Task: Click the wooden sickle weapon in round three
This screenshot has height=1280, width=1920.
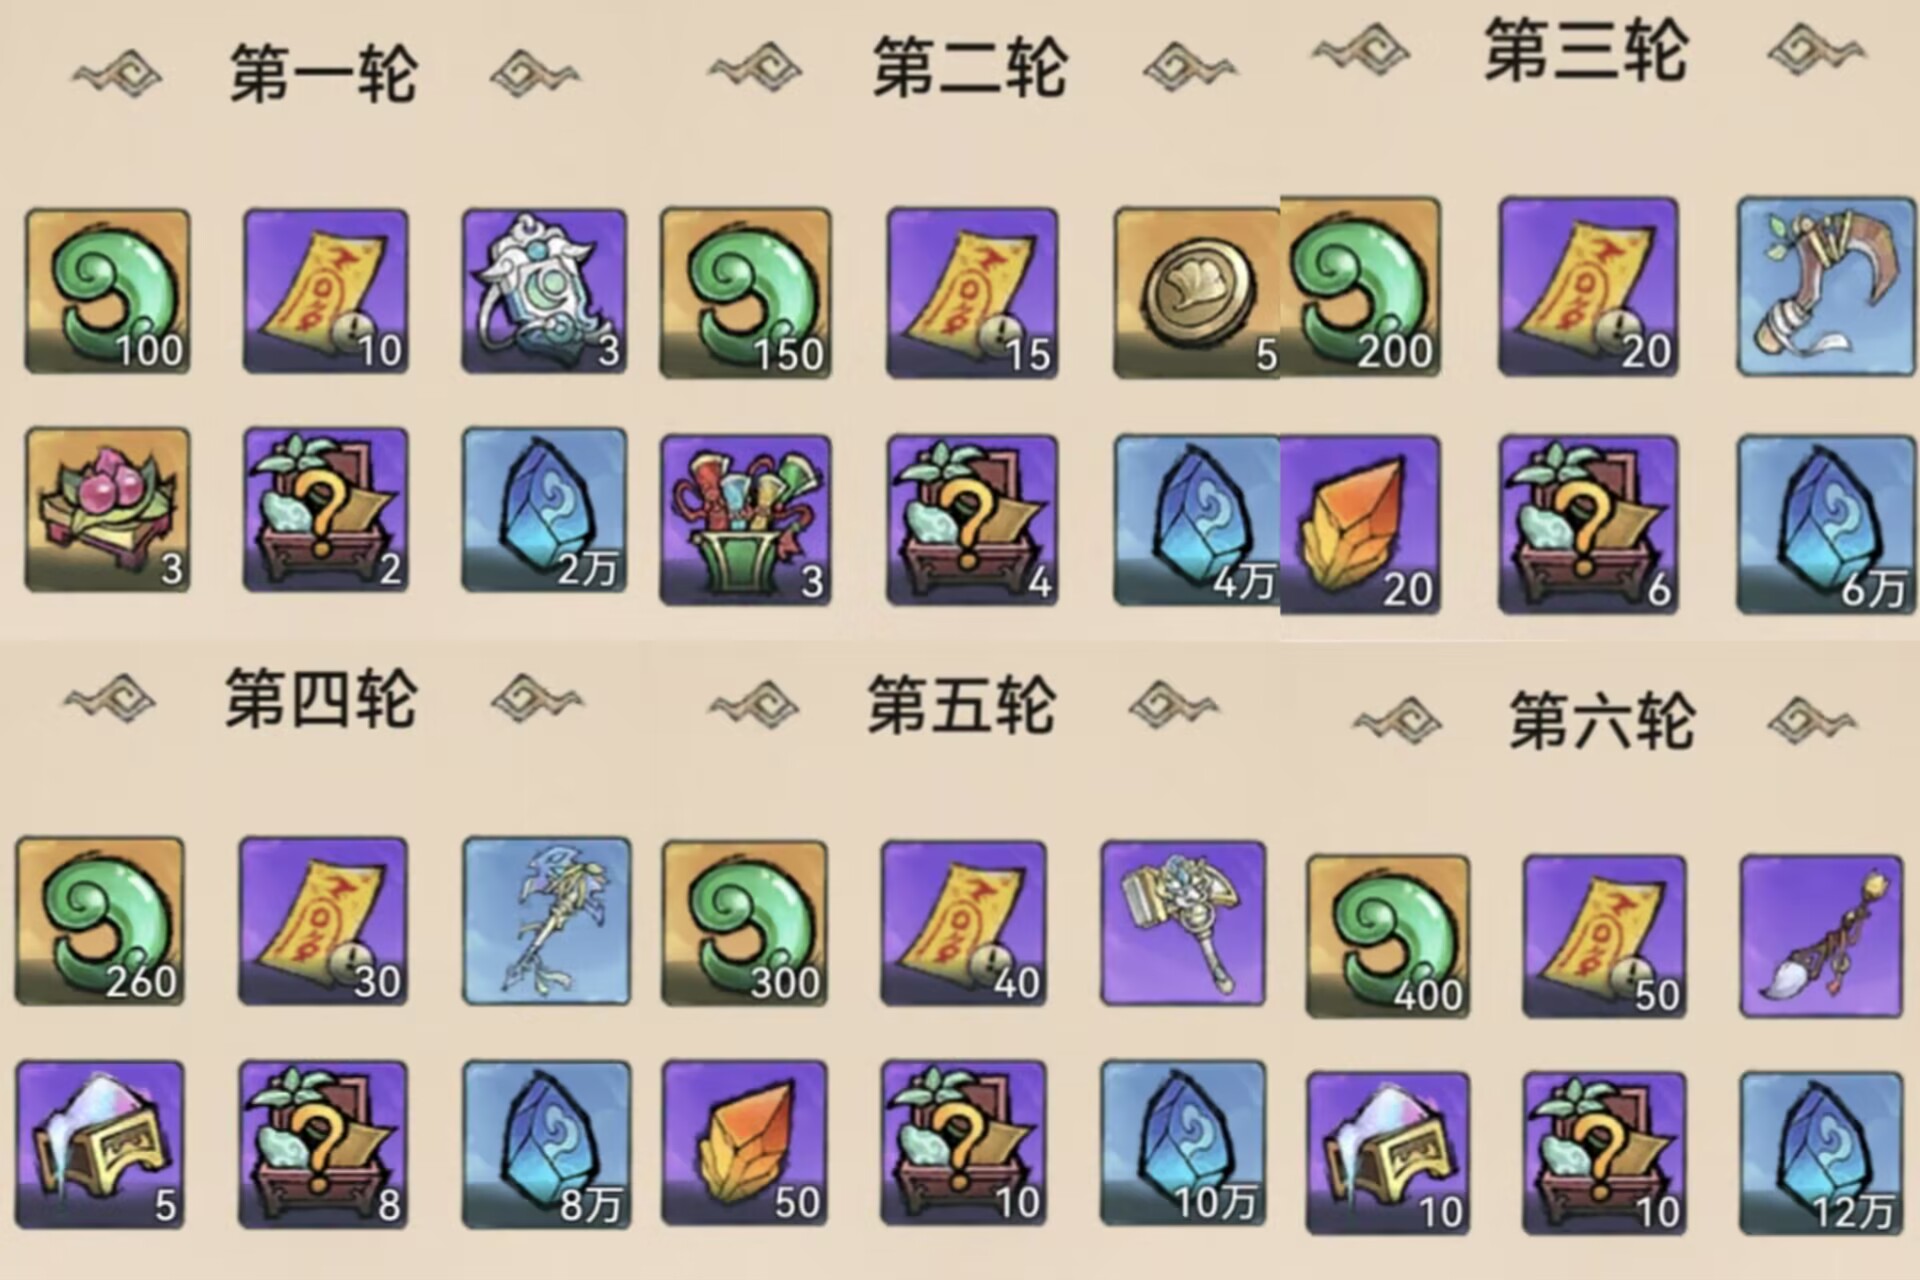Action: pyautogui.click(x=1826, y=286)
